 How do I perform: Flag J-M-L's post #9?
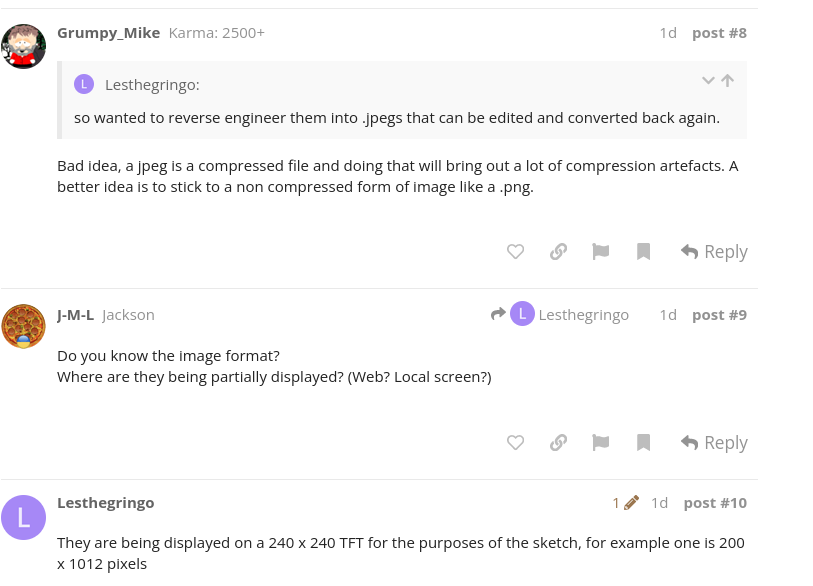click(x=601, y=443)
